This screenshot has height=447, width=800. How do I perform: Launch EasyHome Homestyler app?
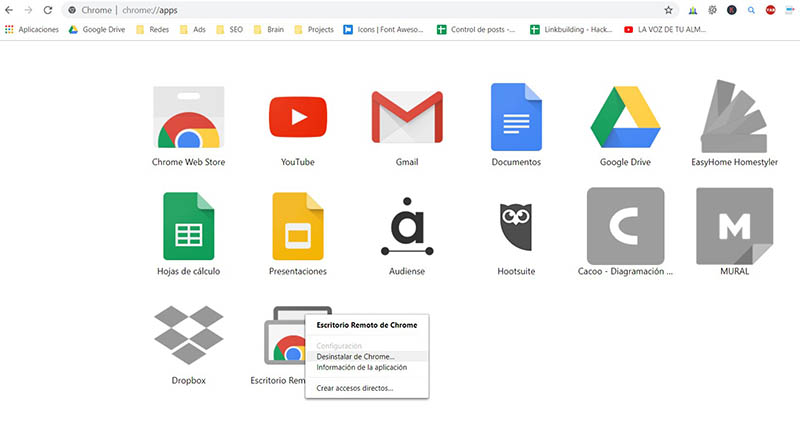734,116
